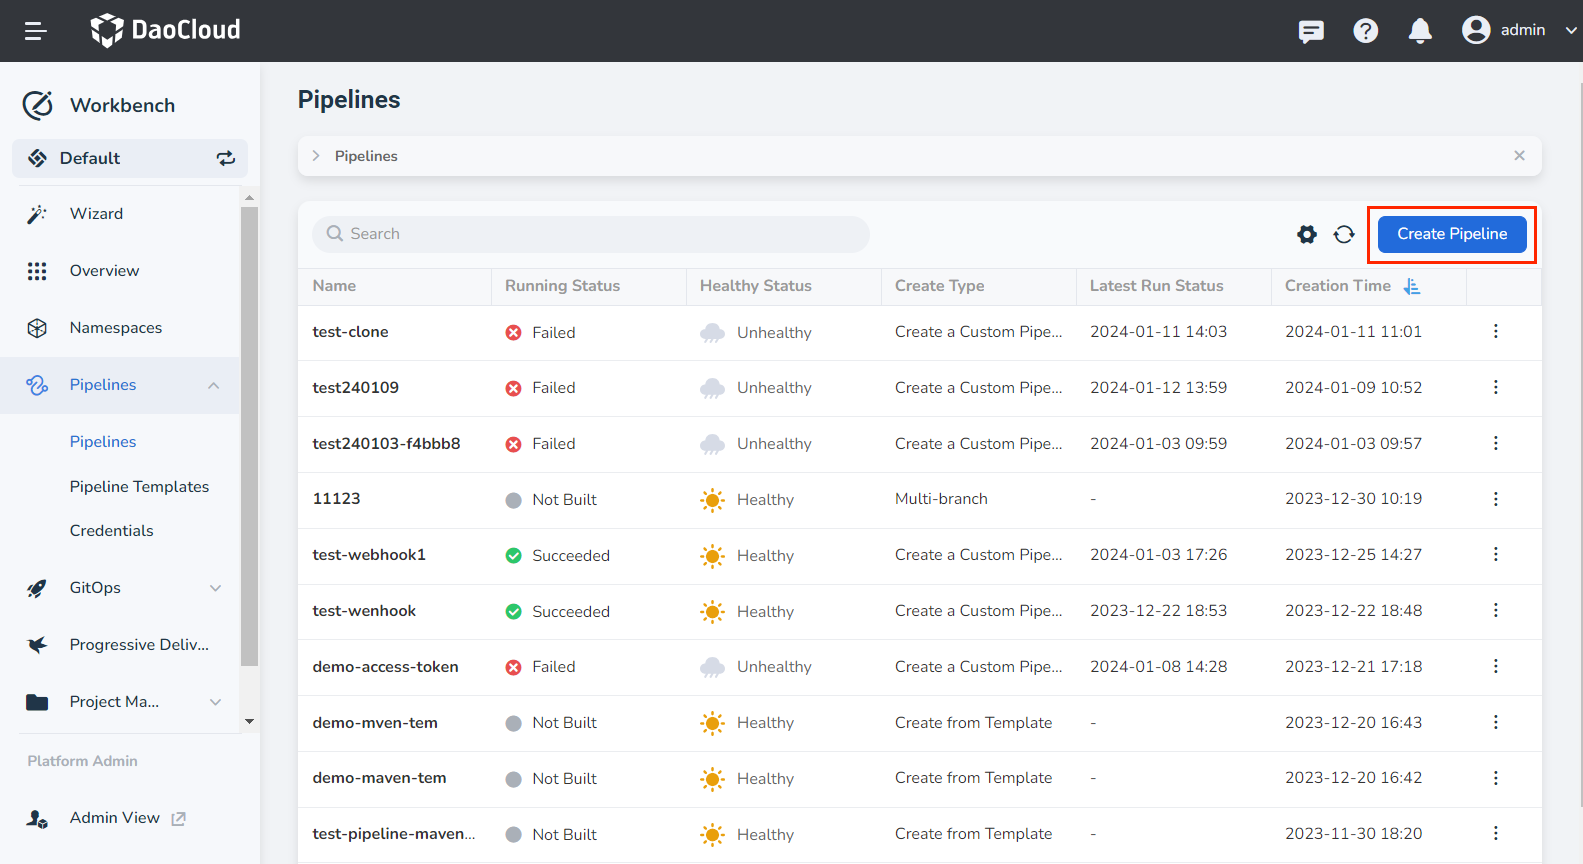Click the pipeline Search field
This screenshot has height=864, width=1583.
[x=590, y=234]
